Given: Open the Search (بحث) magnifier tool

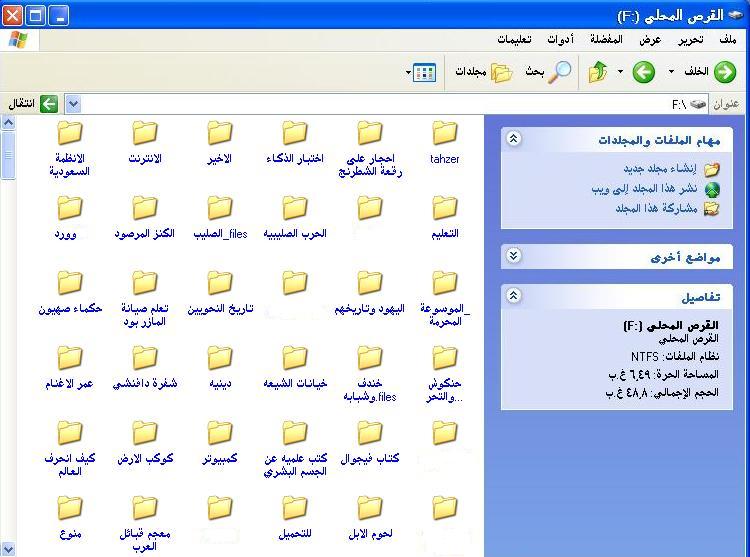Looking at the screenshot, I should pos(561,72).
